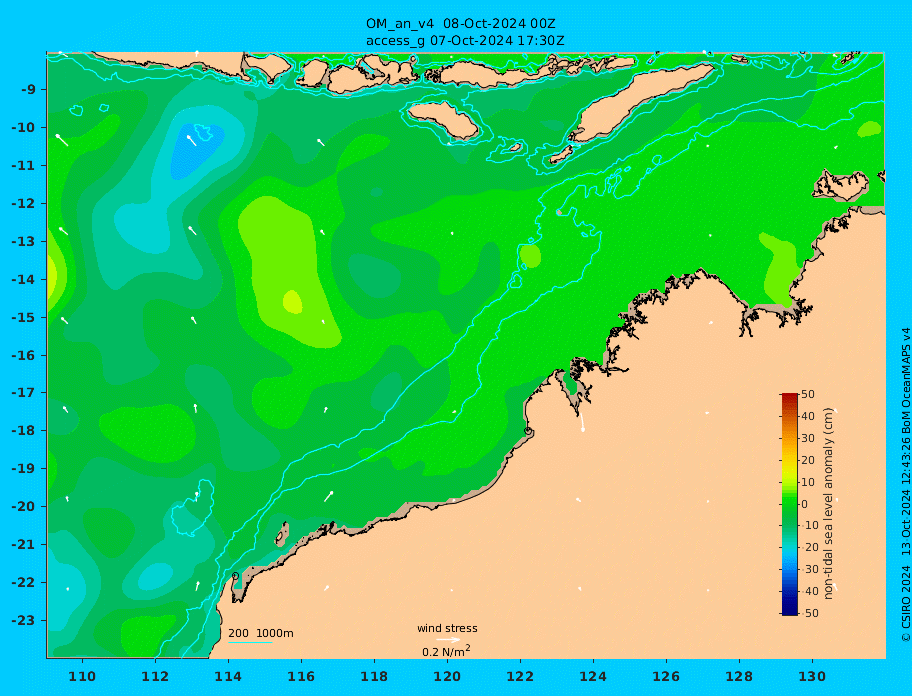Click the blue low-anomaly patch near 113E, 10.5S
Image resolution: width=912 pixels, height=696 pixels.
pos(197,150)
